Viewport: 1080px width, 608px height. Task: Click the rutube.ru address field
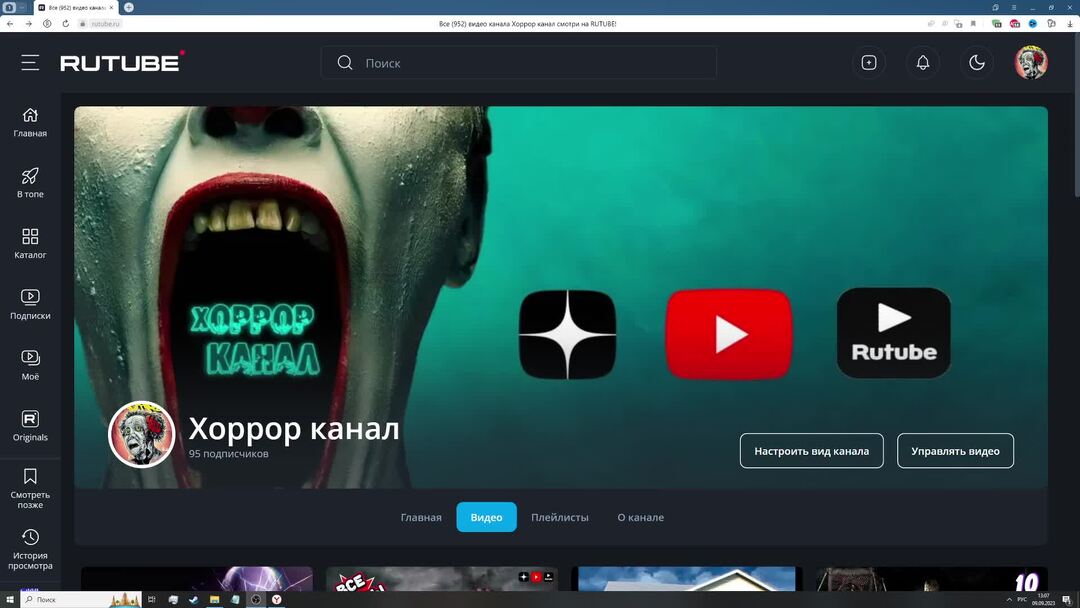click(105, 23)
